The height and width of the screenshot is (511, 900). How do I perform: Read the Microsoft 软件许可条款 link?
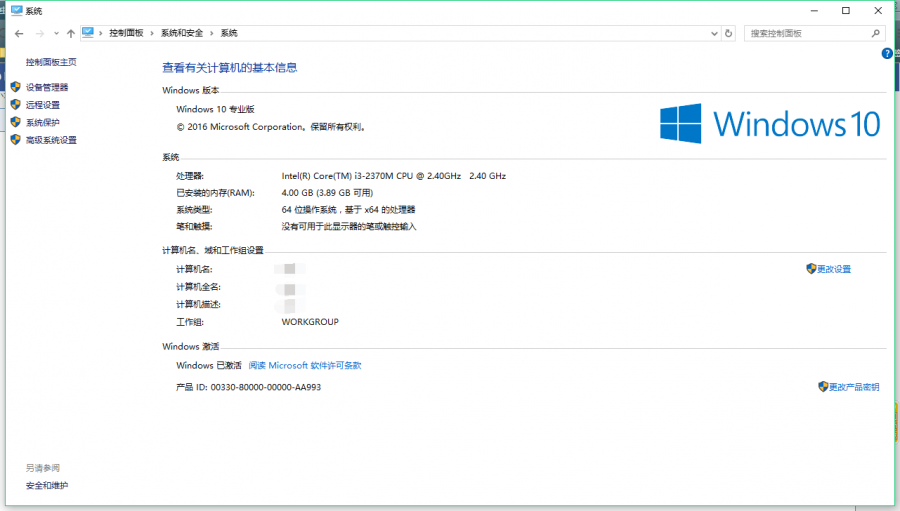(x=305, y=365)
